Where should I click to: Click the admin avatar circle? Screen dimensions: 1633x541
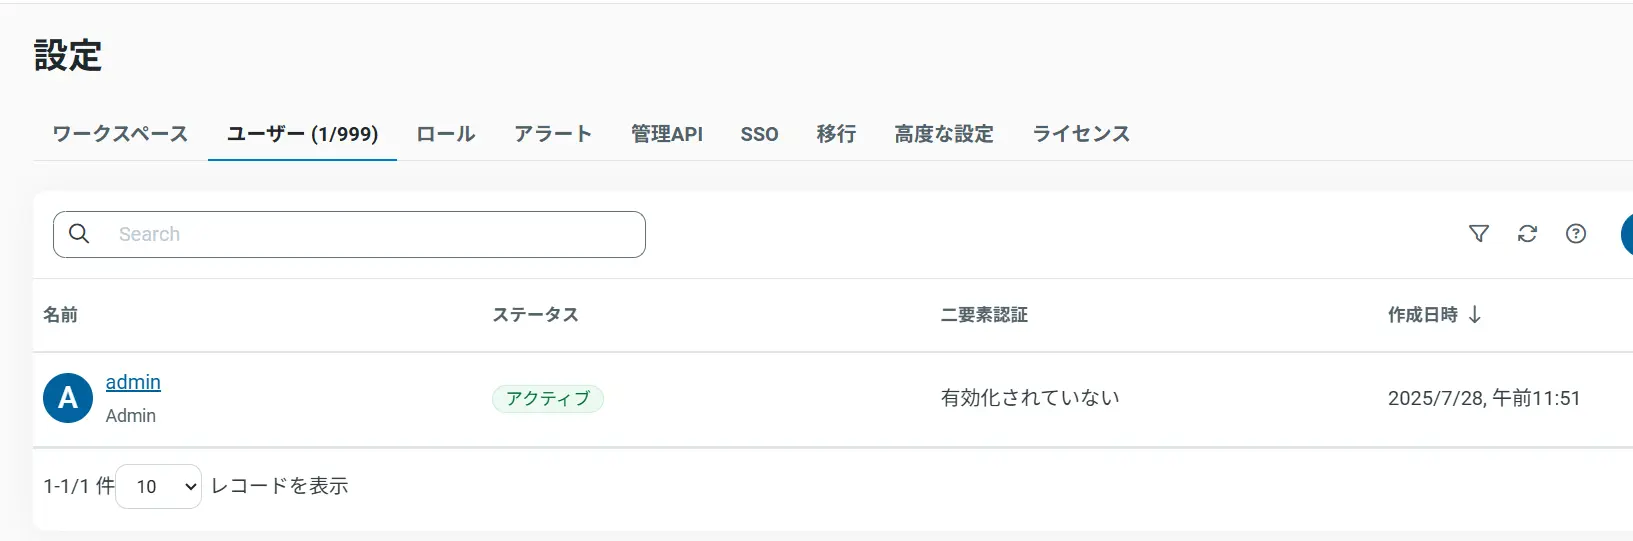[68, 398]
